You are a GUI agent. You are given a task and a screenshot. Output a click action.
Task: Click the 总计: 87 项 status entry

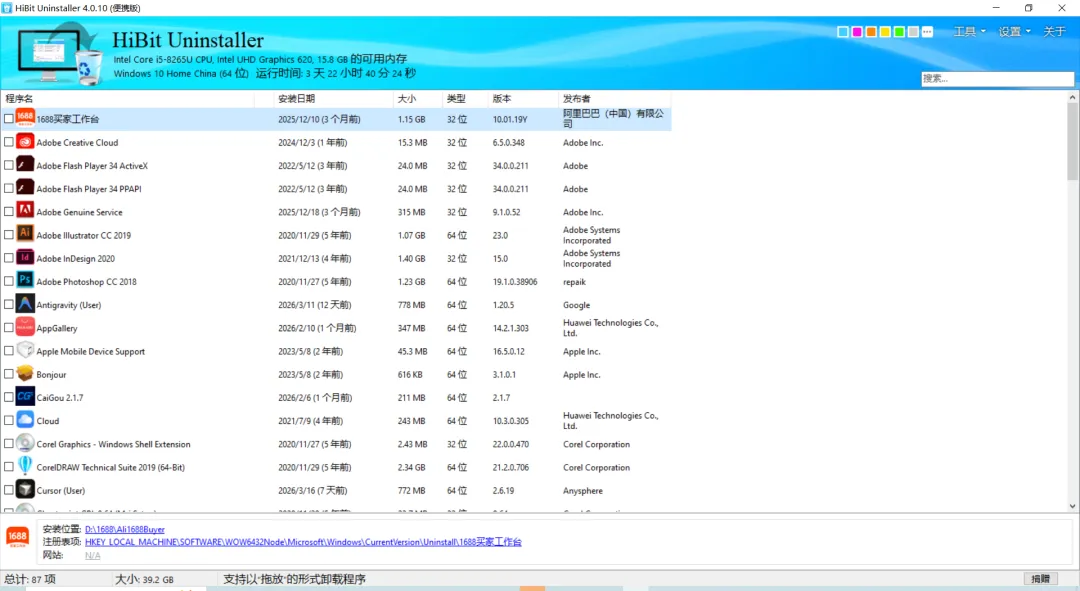pyautogui.click(x=30, y=579)
